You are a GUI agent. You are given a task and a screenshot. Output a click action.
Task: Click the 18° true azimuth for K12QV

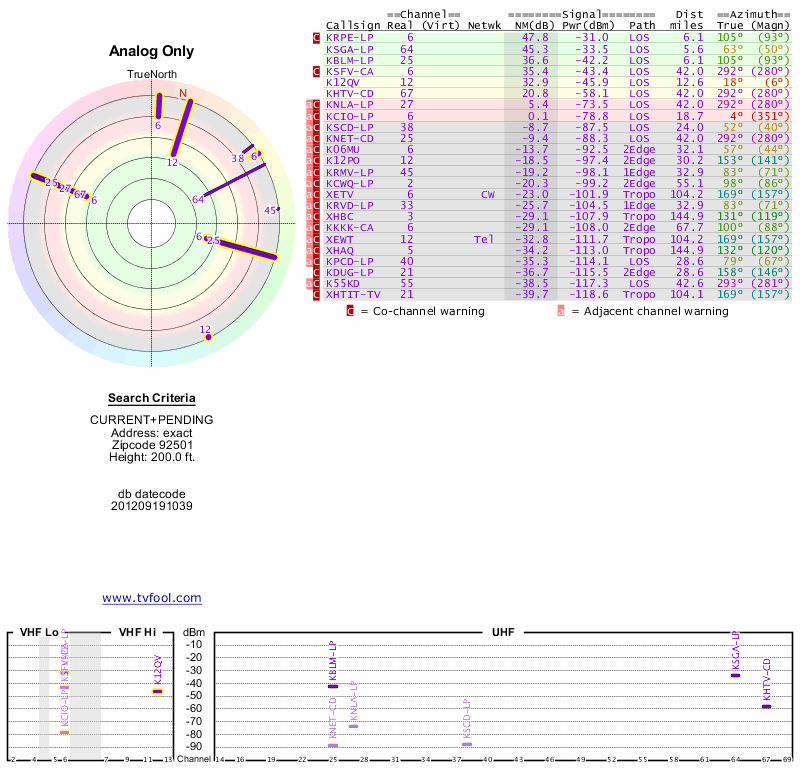[736, 83]
